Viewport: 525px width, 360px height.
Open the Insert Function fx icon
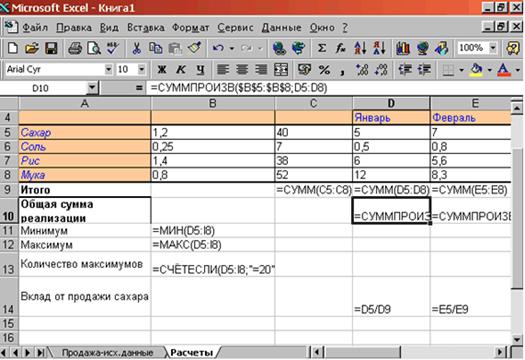[x=340, y=49]
